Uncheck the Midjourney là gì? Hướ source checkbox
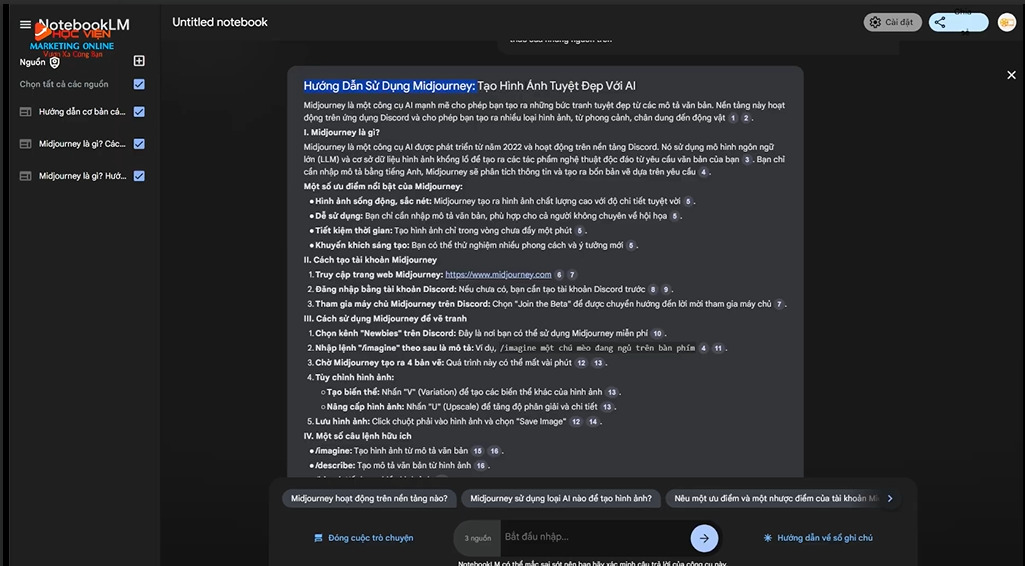1025x566 pixels. point(139,176)
